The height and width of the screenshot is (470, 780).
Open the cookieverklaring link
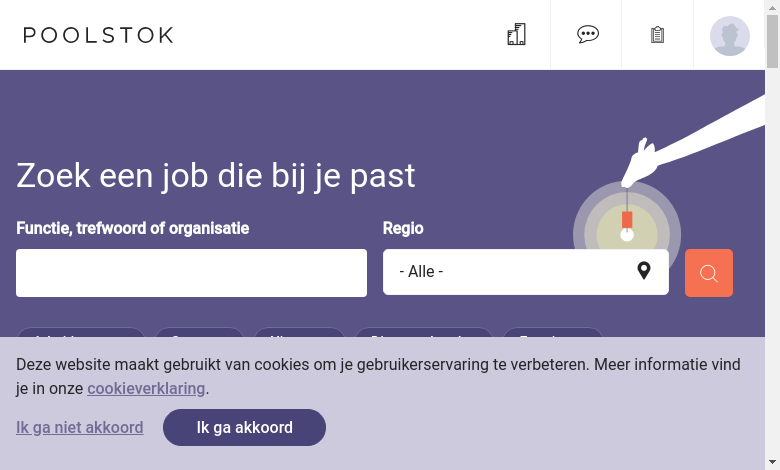146,388
